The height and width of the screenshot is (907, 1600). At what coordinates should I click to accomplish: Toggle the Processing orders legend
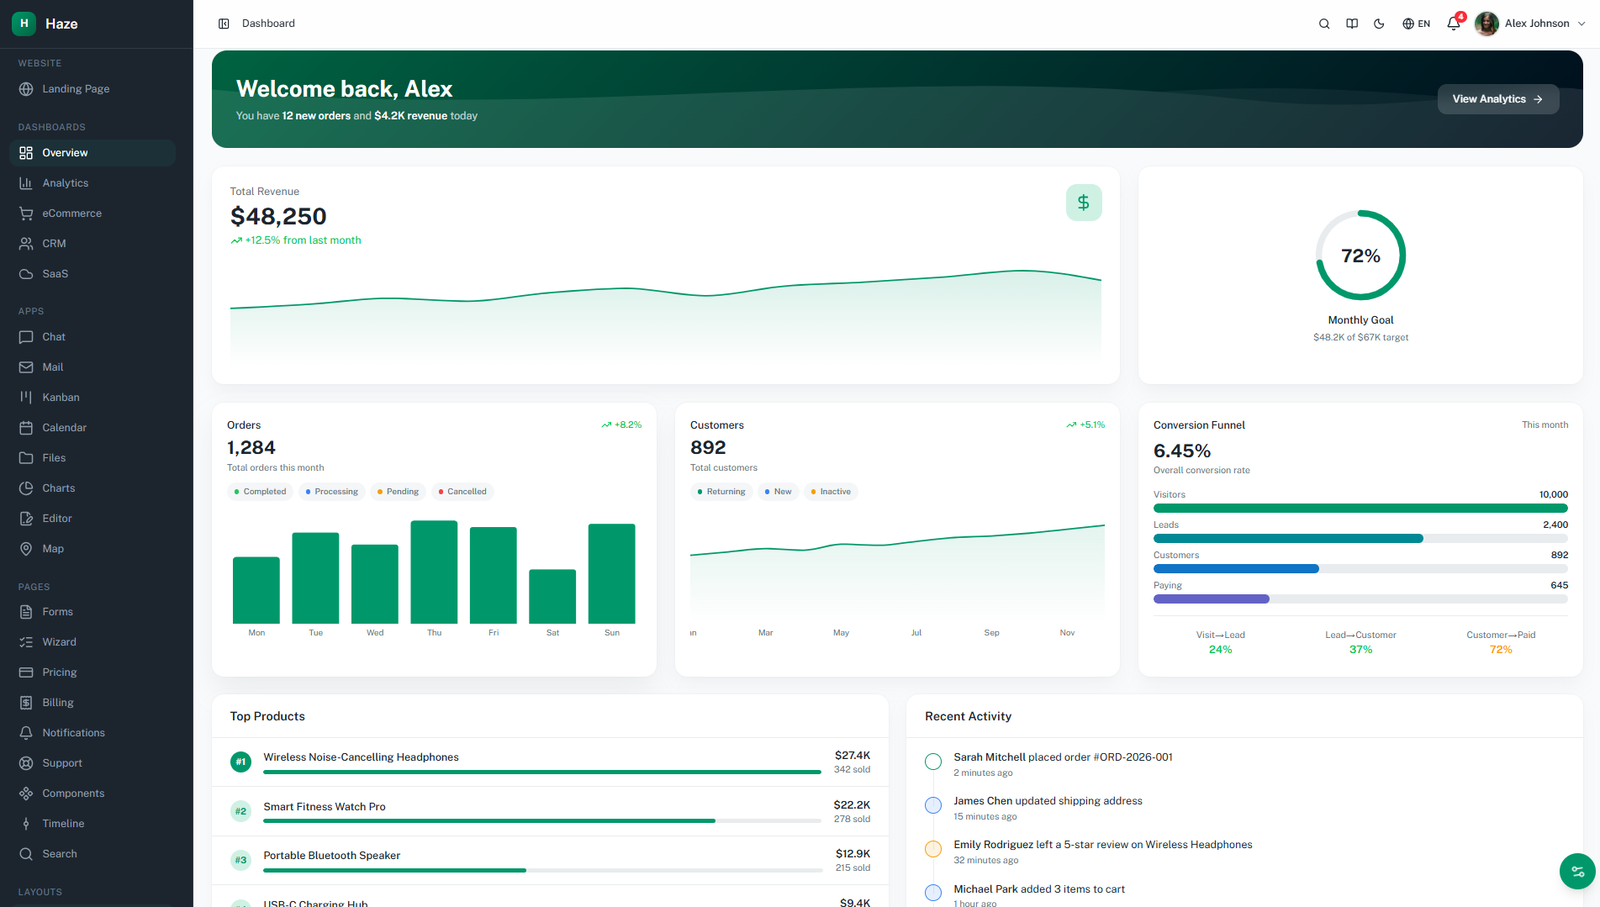331,491
